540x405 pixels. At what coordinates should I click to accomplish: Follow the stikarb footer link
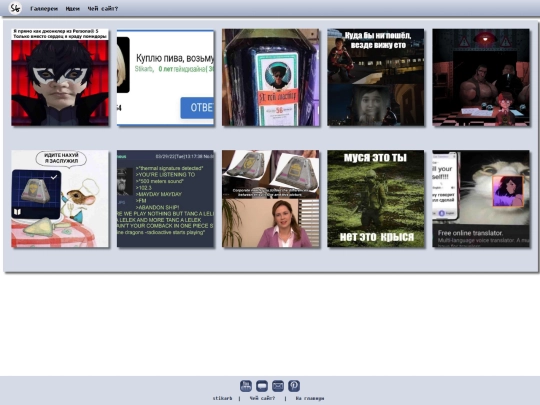[x=222, y=398]
